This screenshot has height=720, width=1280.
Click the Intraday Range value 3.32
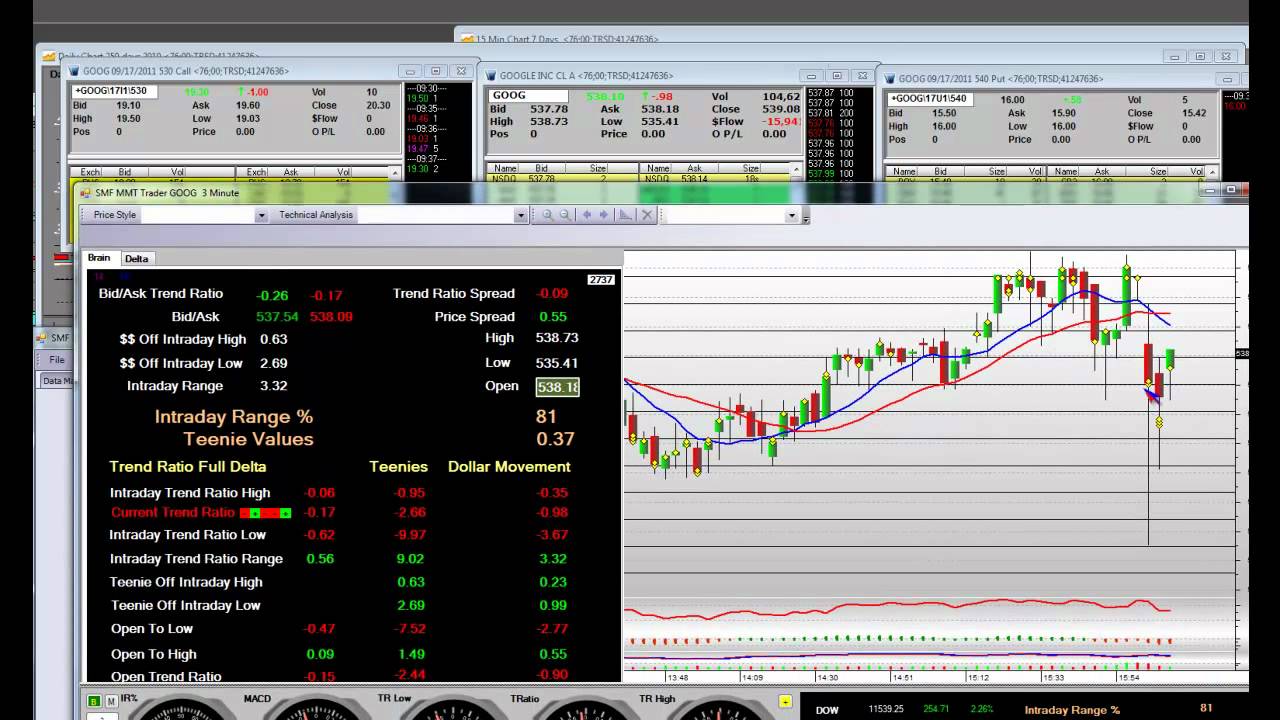(274, 386)
